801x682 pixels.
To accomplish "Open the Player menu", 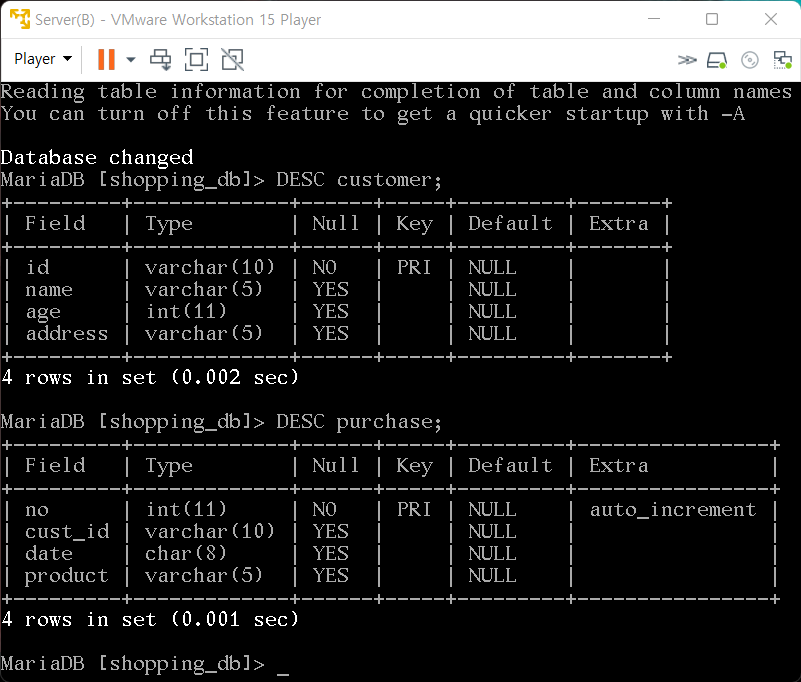I will point(43,59).
